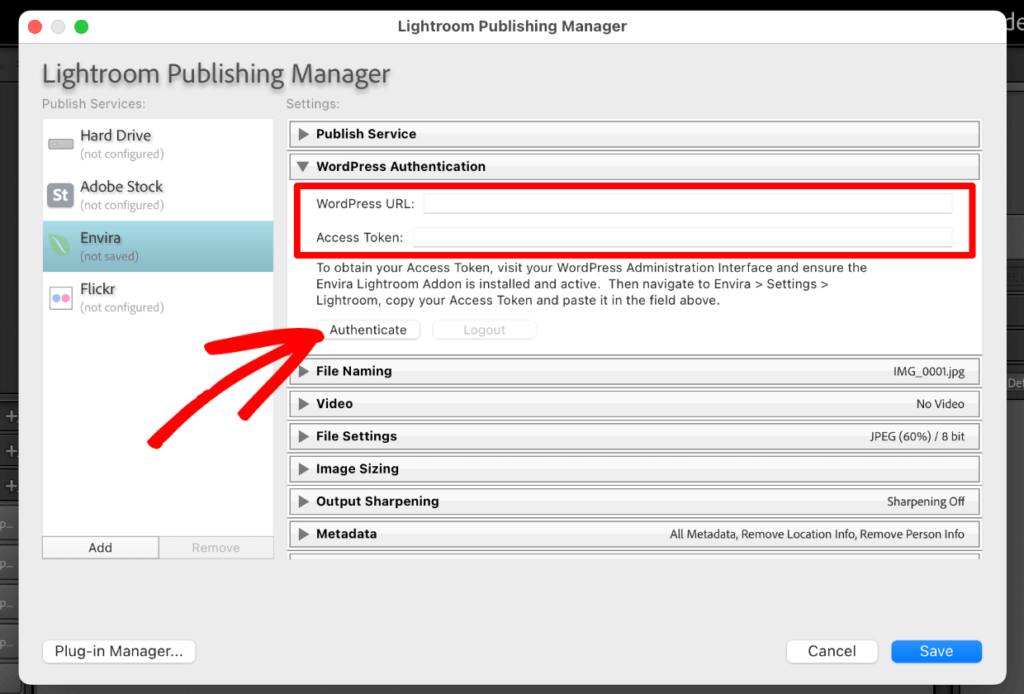
Task: Click the Logout button
Action: pos(484,330)
